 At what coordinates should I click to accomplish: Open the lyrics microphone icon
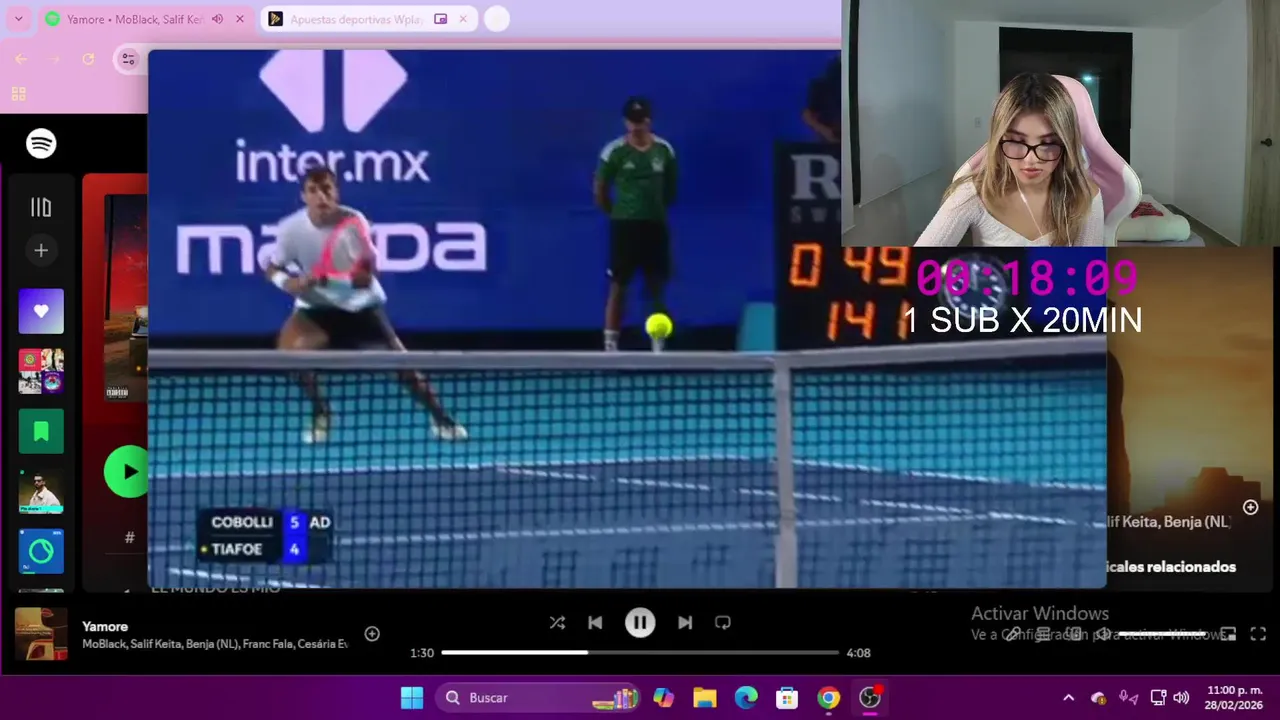tap(1013, 634)
